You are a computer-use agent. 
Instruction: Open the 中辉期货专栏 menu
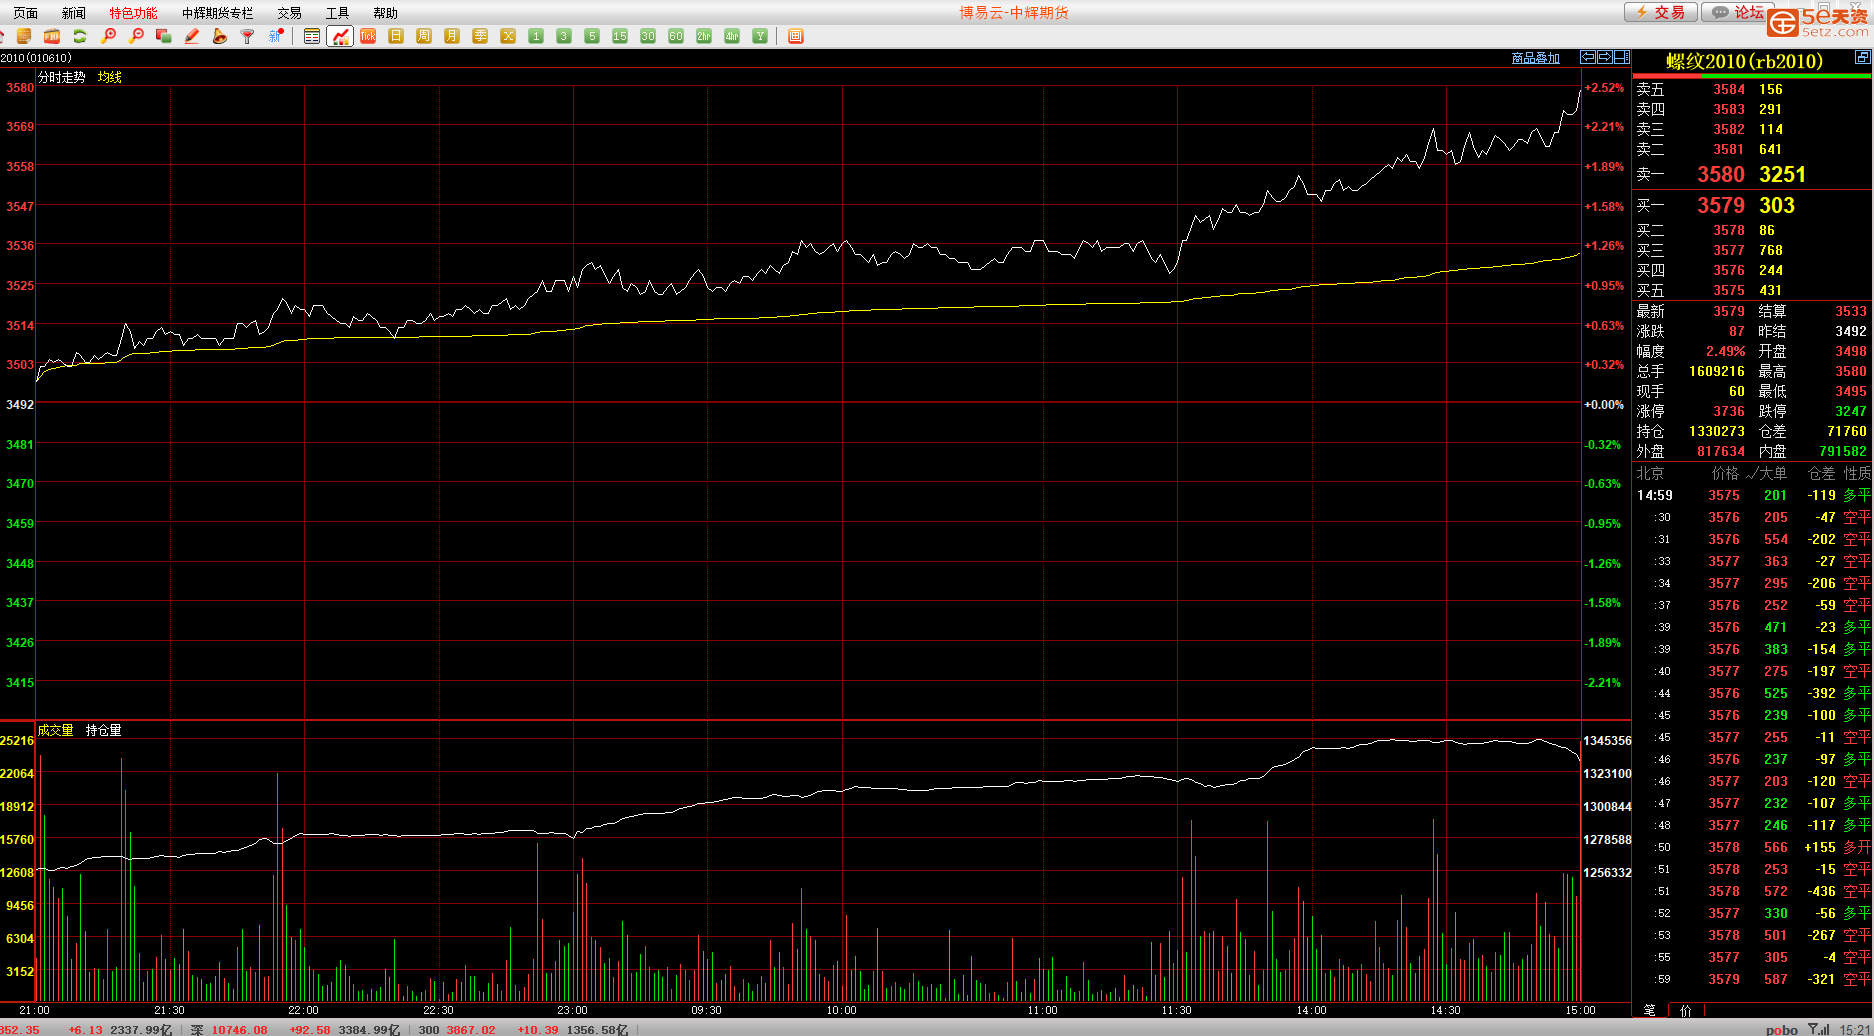coord(218,13)
